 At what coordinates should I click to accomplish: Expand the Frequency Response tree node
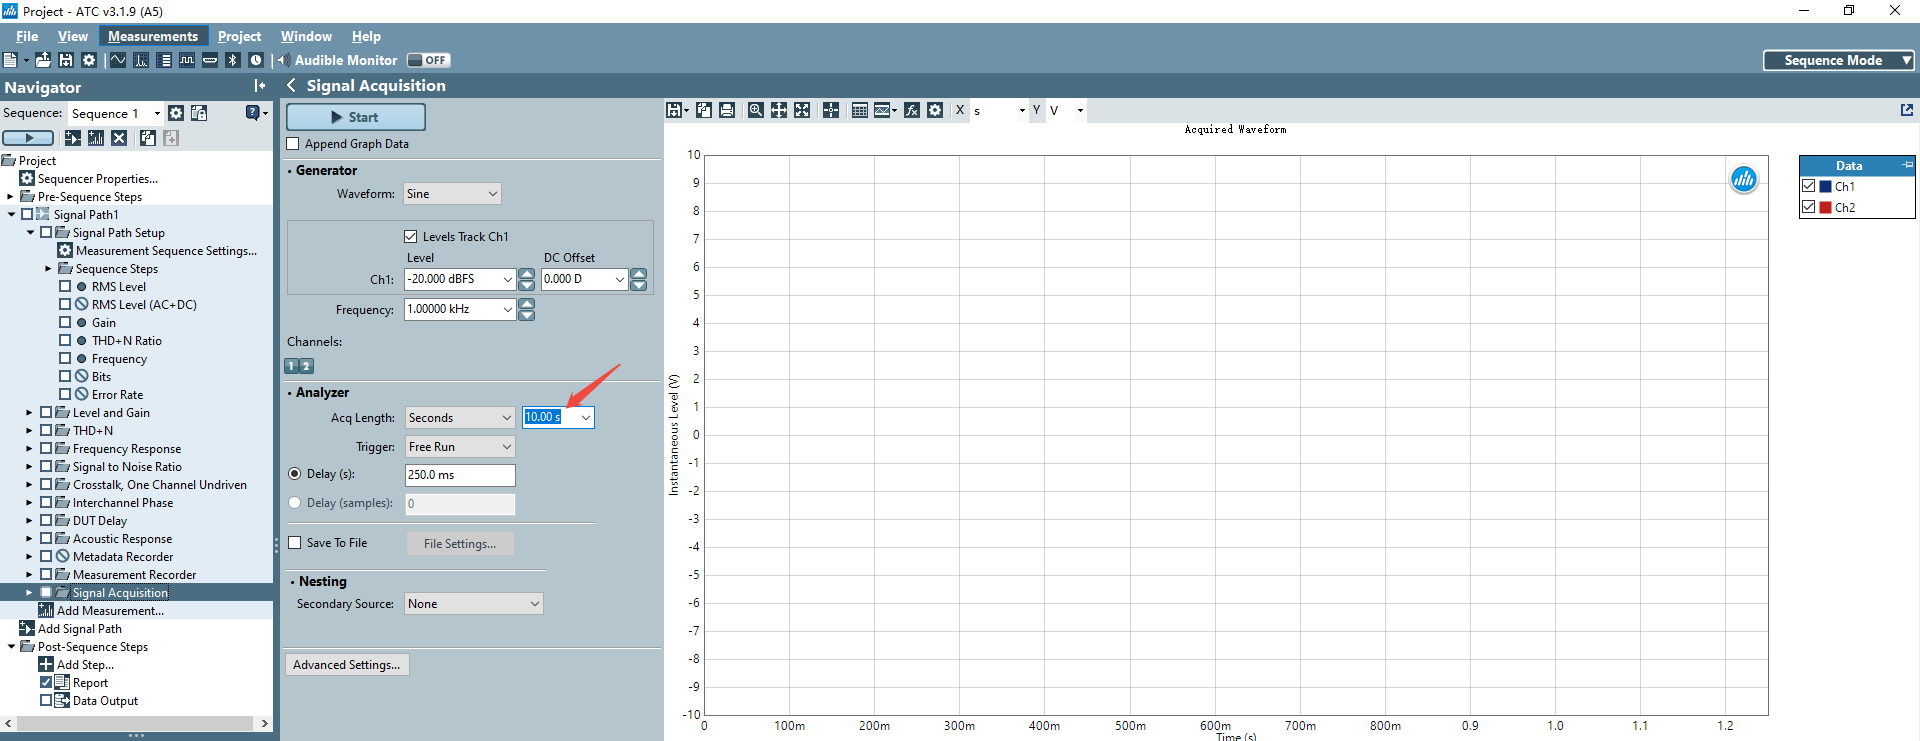click(29, 449)
